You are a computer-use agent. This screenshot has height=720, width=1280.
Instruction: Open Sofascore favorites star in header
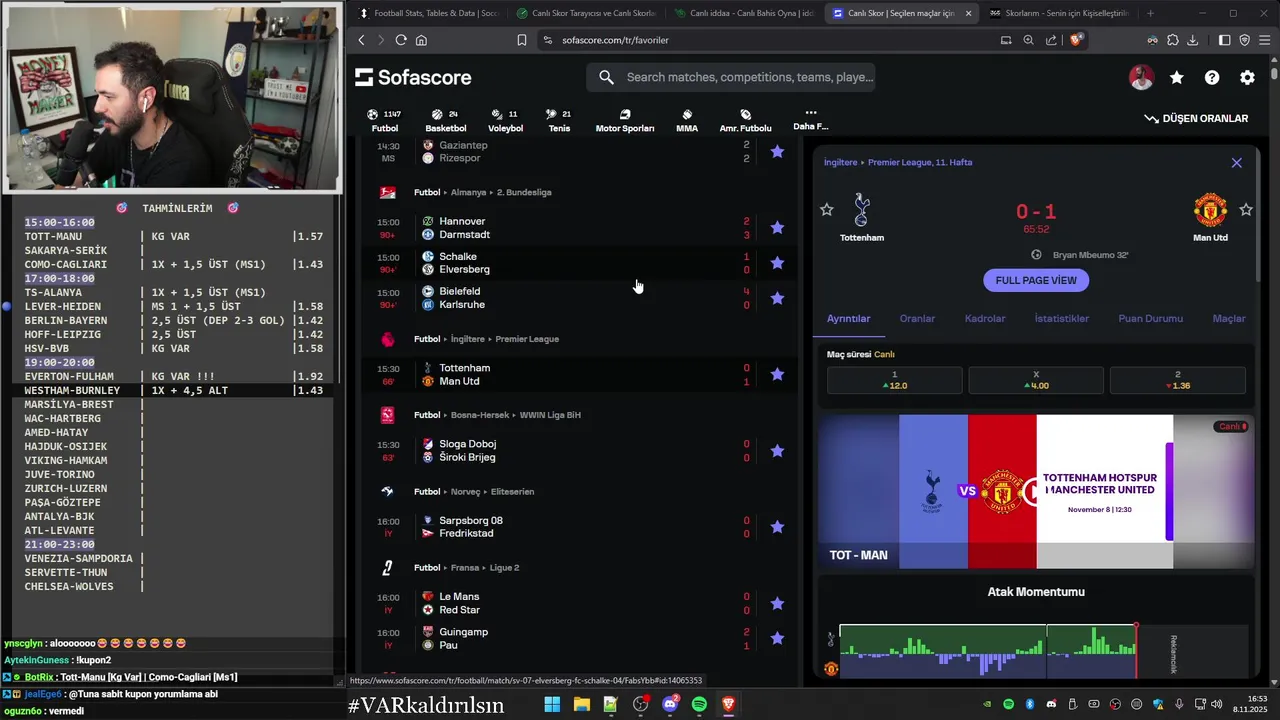(x=1177, y=77)
